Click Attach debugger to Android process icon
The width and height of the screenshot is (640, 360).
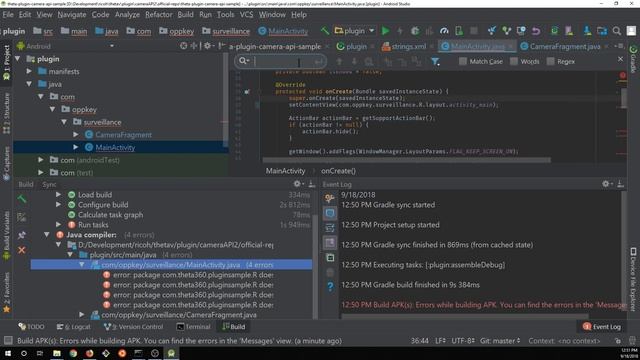click(x=459, y=31)
